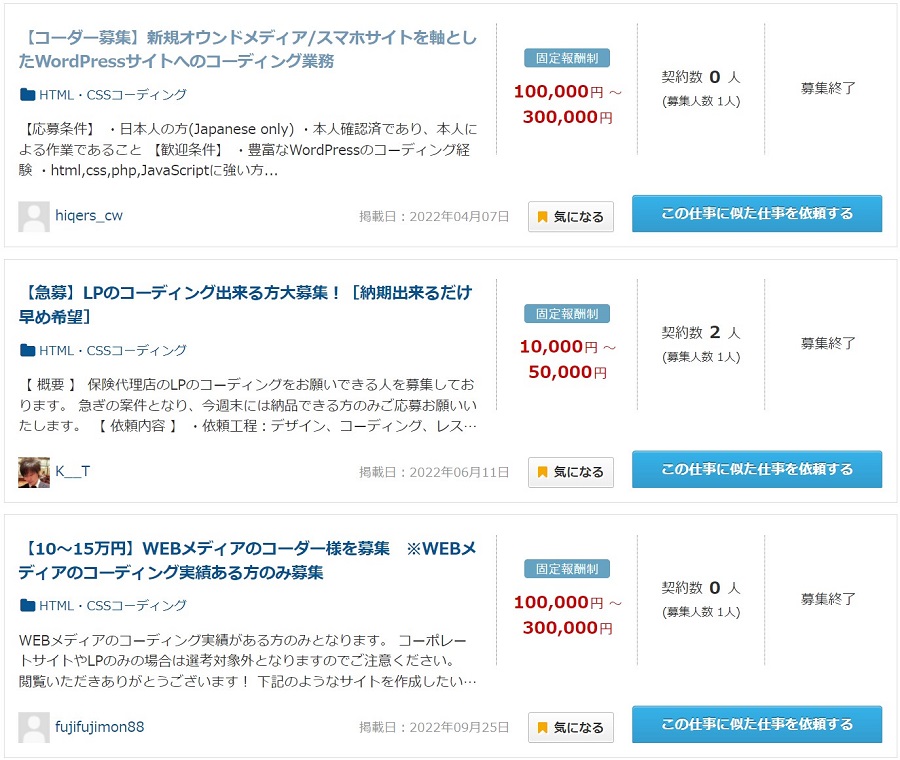Visit the hiqers_cw username link
Image resolution: width=900 pixels, height=760 pixels.
click(x=89, y=216)
